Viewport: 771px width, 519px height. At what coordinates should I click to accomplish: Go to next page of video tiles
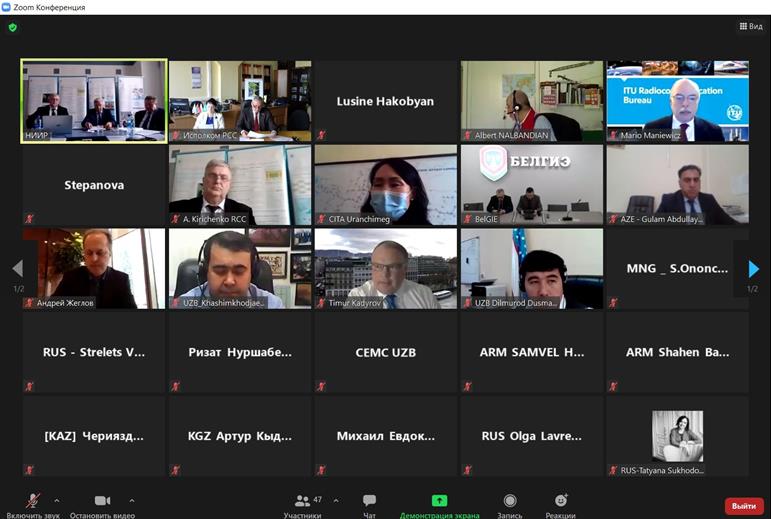[x=753, y=269]
